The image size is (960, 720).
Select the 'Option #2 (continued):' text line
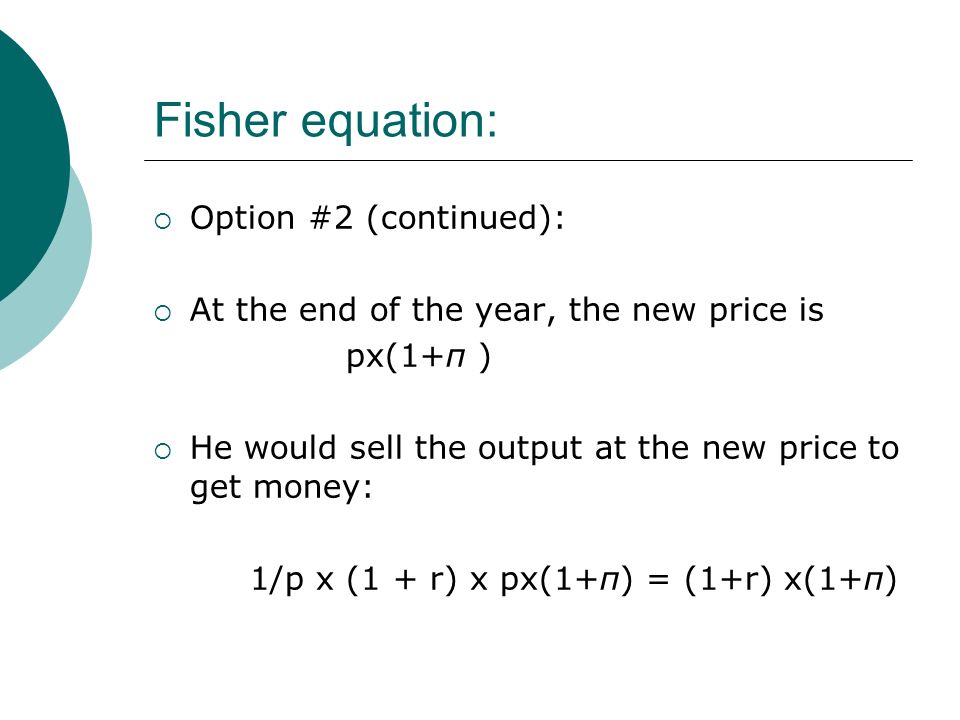coord(377,218)
